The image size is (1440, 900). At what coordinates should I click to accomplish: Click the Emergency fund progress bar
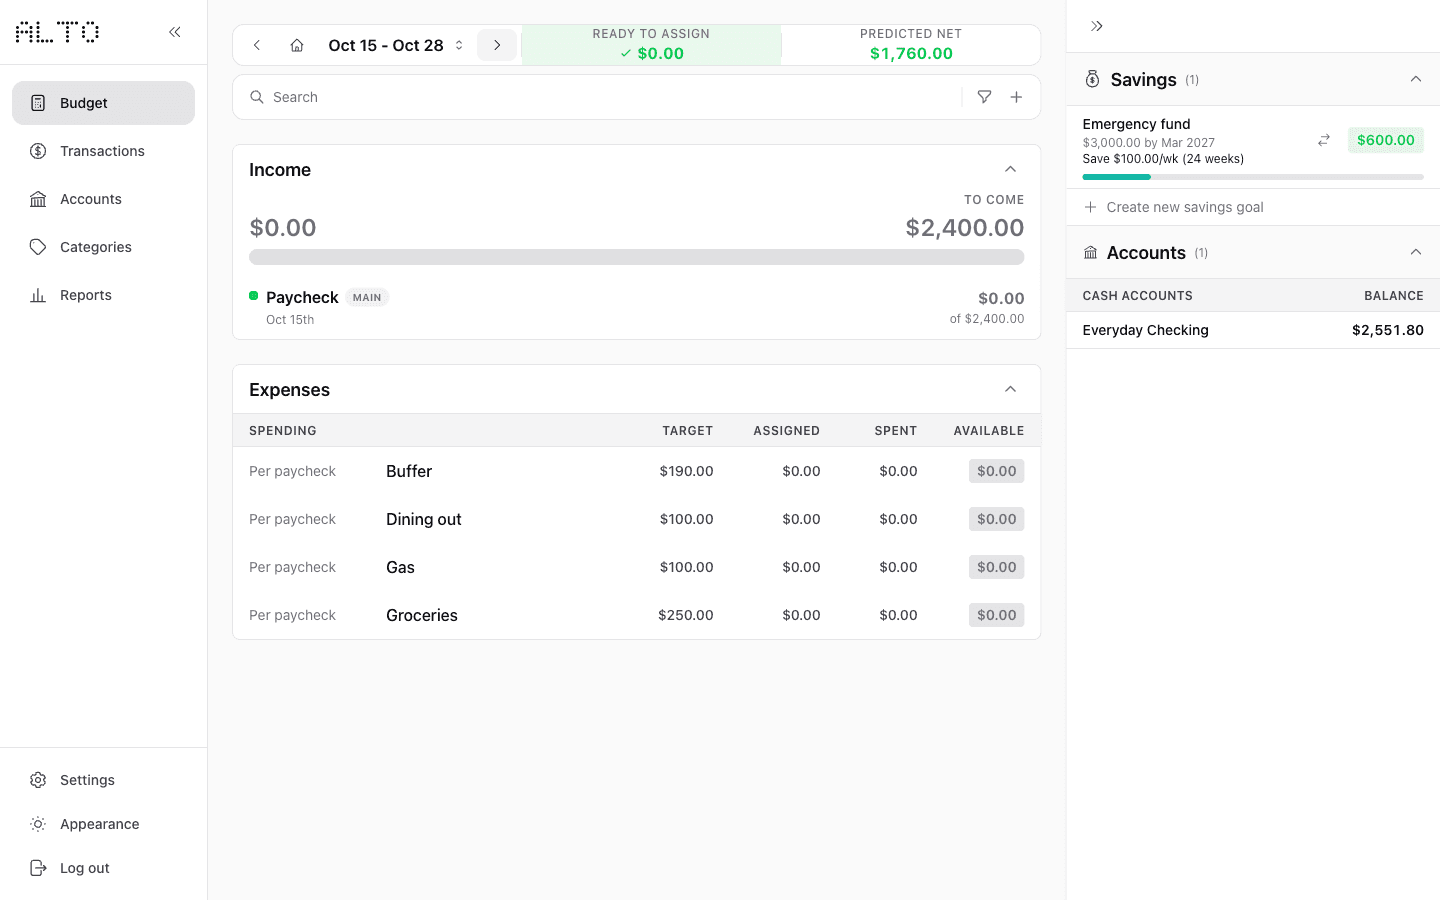click(x=1253, y=177)
